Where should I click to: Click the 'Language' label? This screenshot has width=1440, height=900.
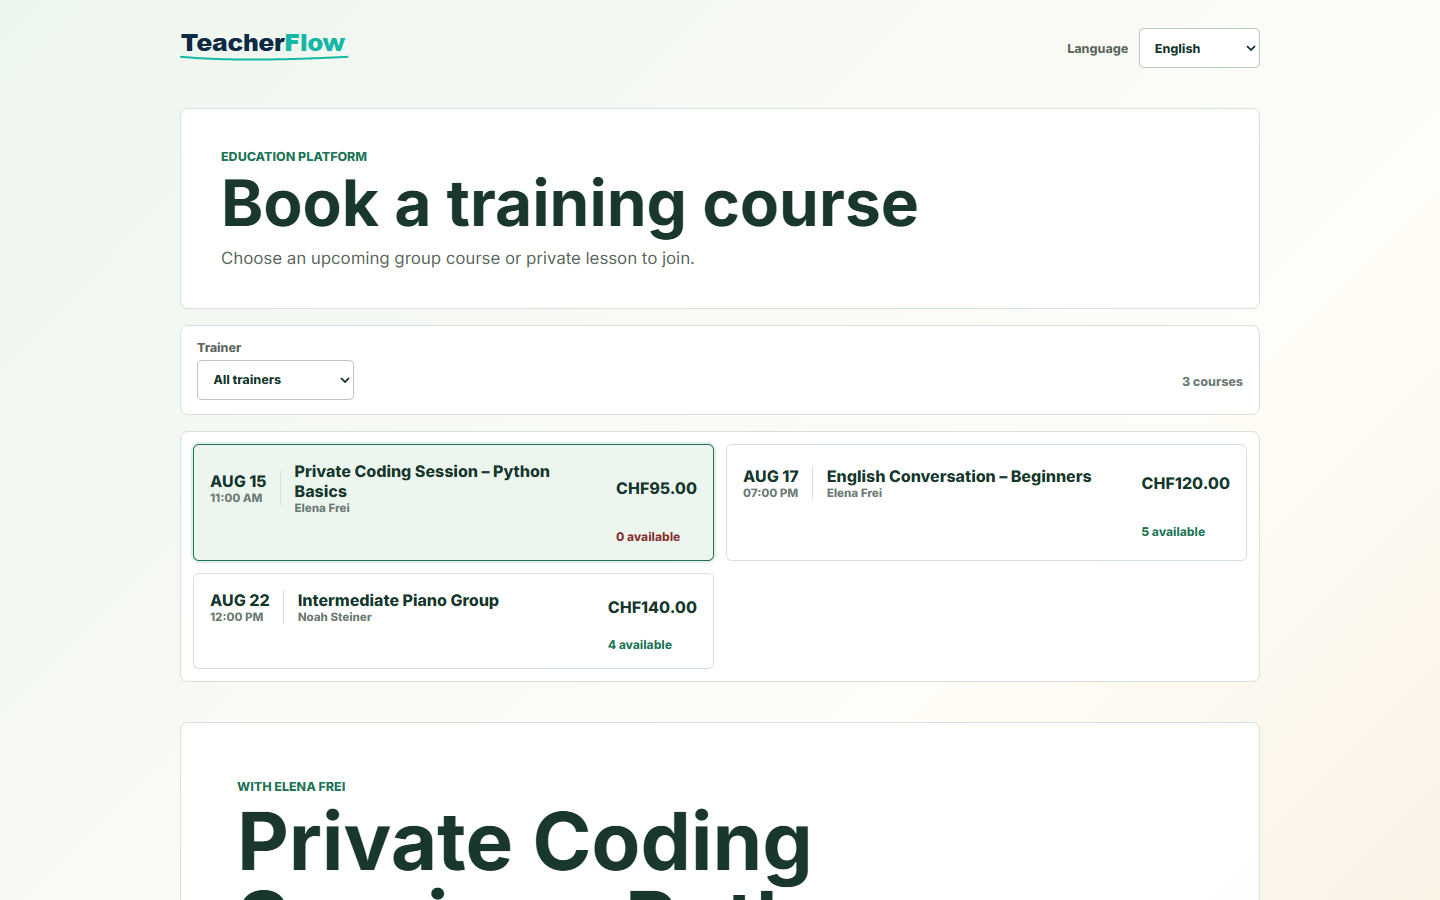click(1097, 49)
